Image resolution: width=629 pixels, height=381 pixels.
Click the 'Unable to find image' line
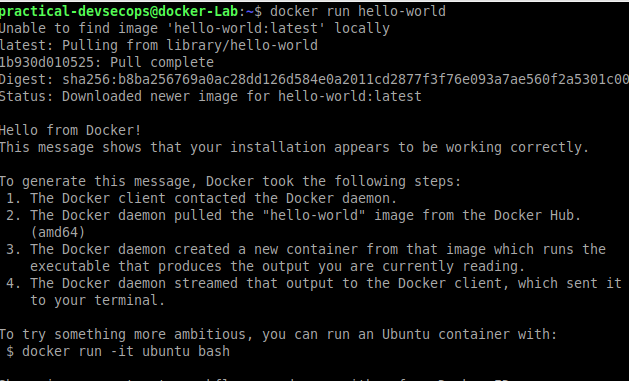click(x=195, y=28)
